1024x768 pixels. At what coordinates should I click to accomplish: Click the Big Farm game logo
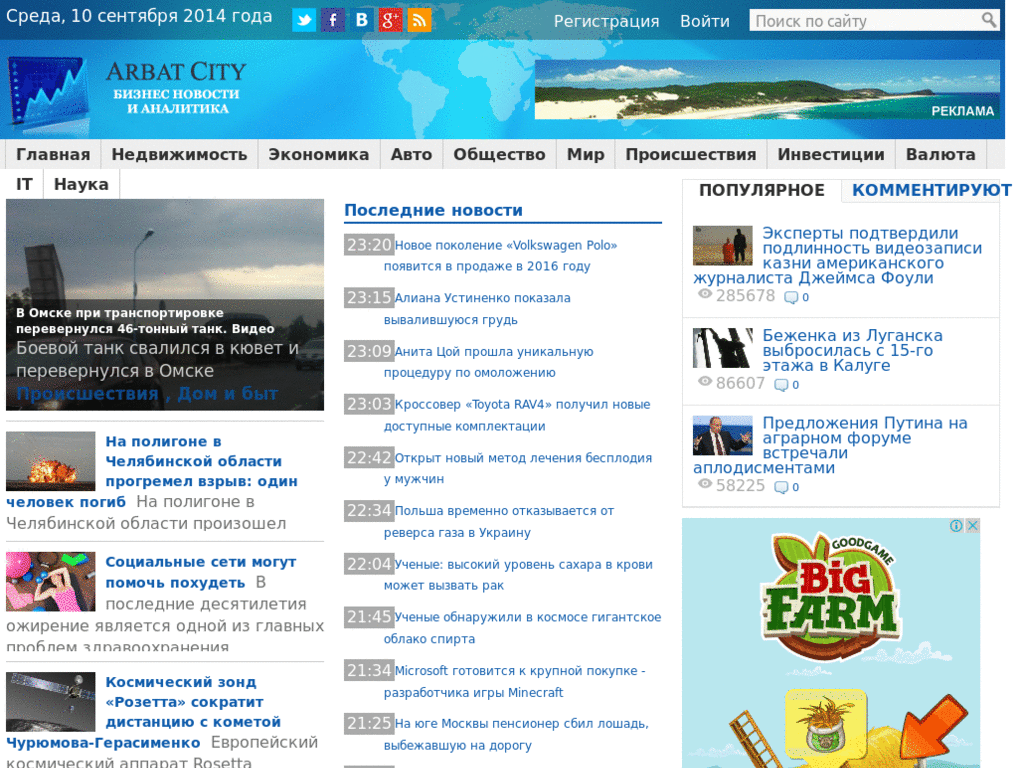tap(830, 596)
